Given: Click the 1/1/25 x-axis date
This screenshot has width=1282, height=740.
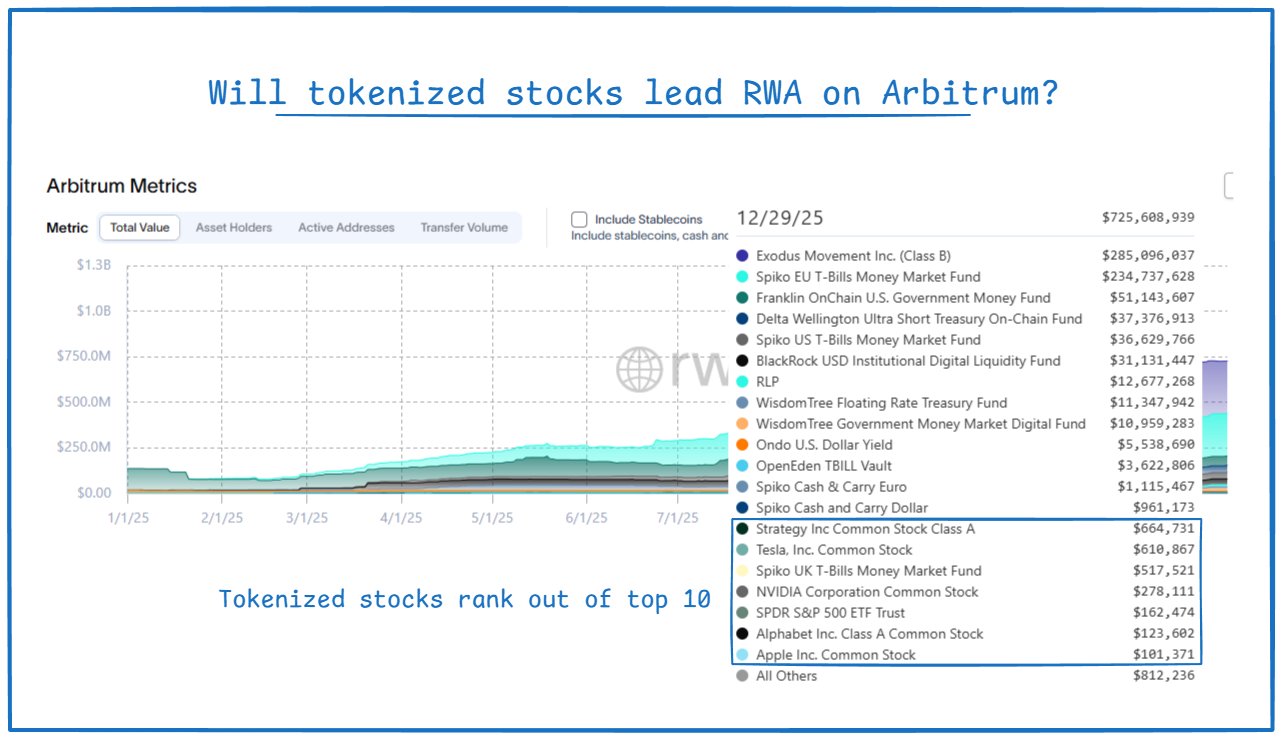Looking at the screenshot, I should [x=127, y=518].
